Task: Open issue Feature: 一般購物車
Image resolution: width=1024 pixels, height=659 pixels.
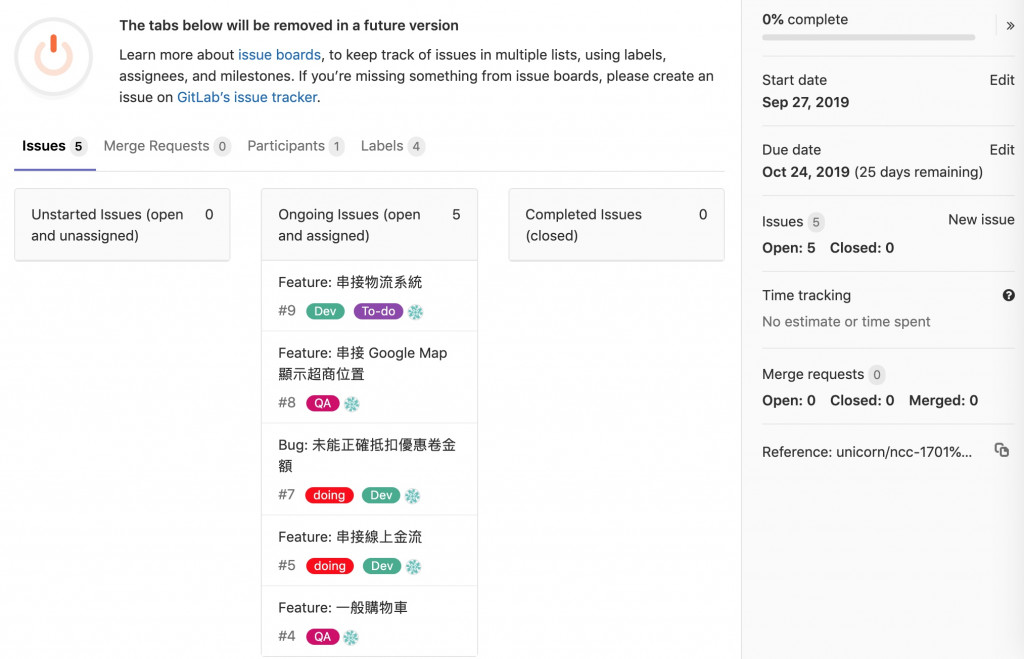Action: (x=343, y=607)
